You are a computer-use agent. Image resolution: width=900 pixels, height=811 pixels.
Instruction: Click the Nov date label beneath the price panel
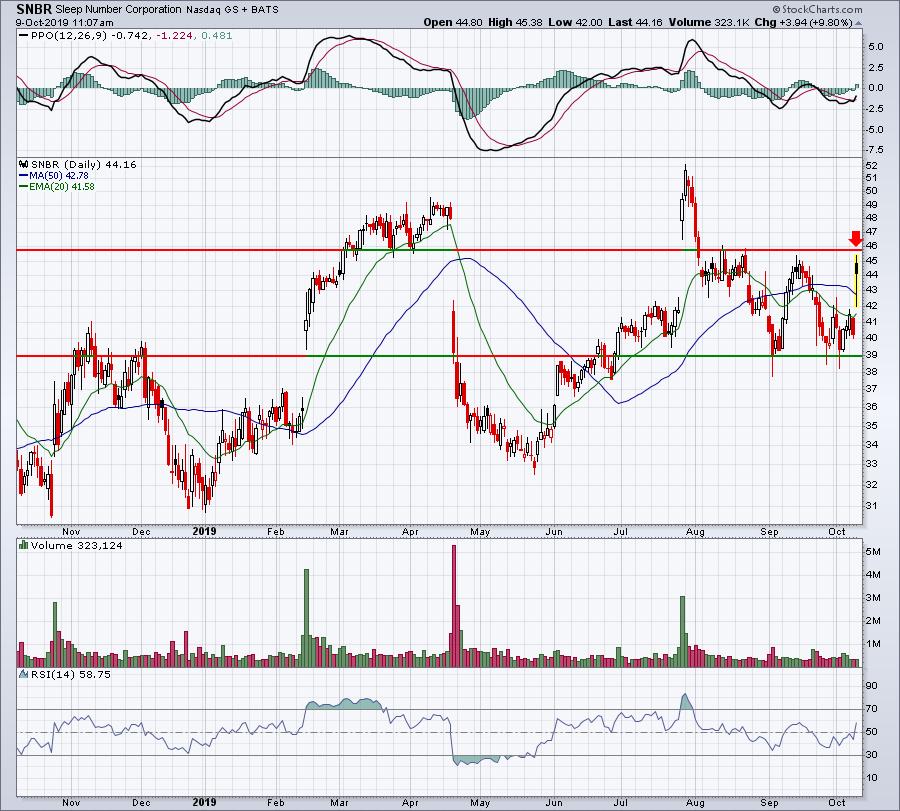(x=71, y=531)
